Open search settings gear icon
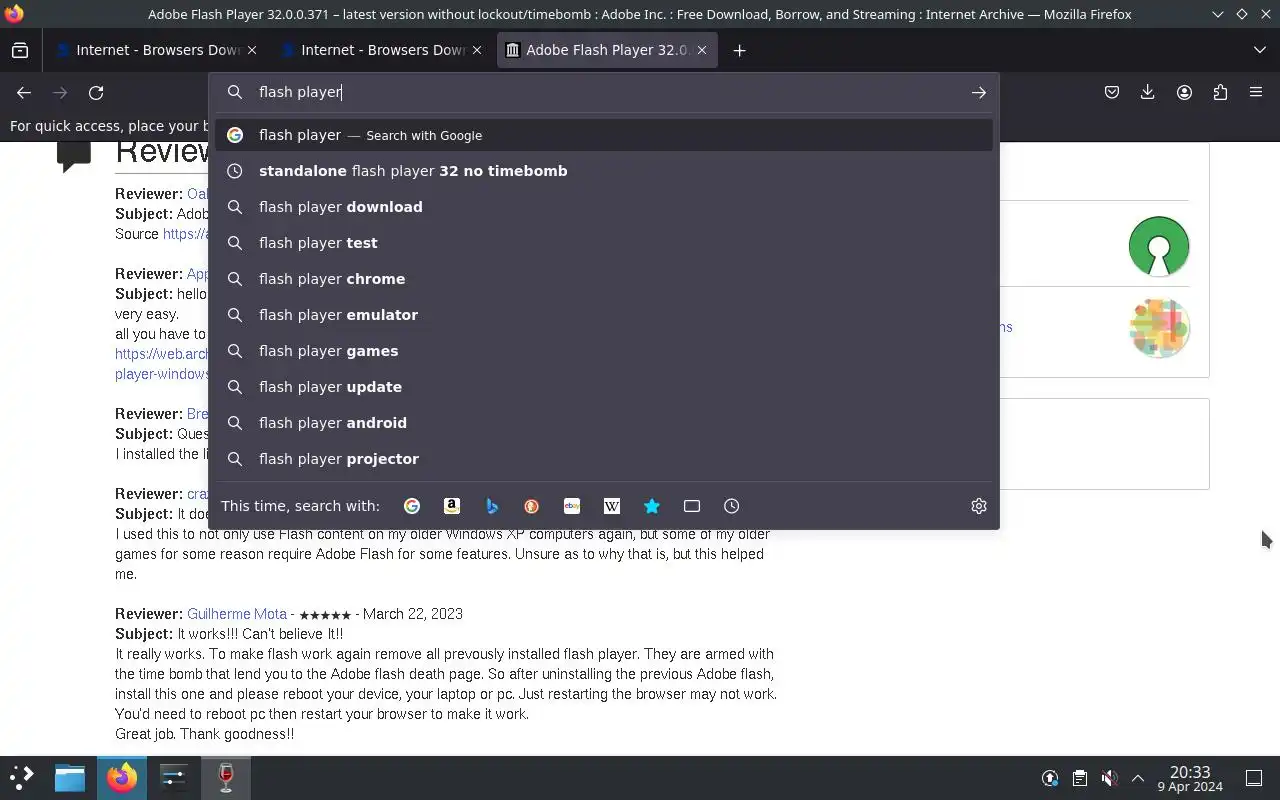The image size is (1280, 800). click(979, 506)
